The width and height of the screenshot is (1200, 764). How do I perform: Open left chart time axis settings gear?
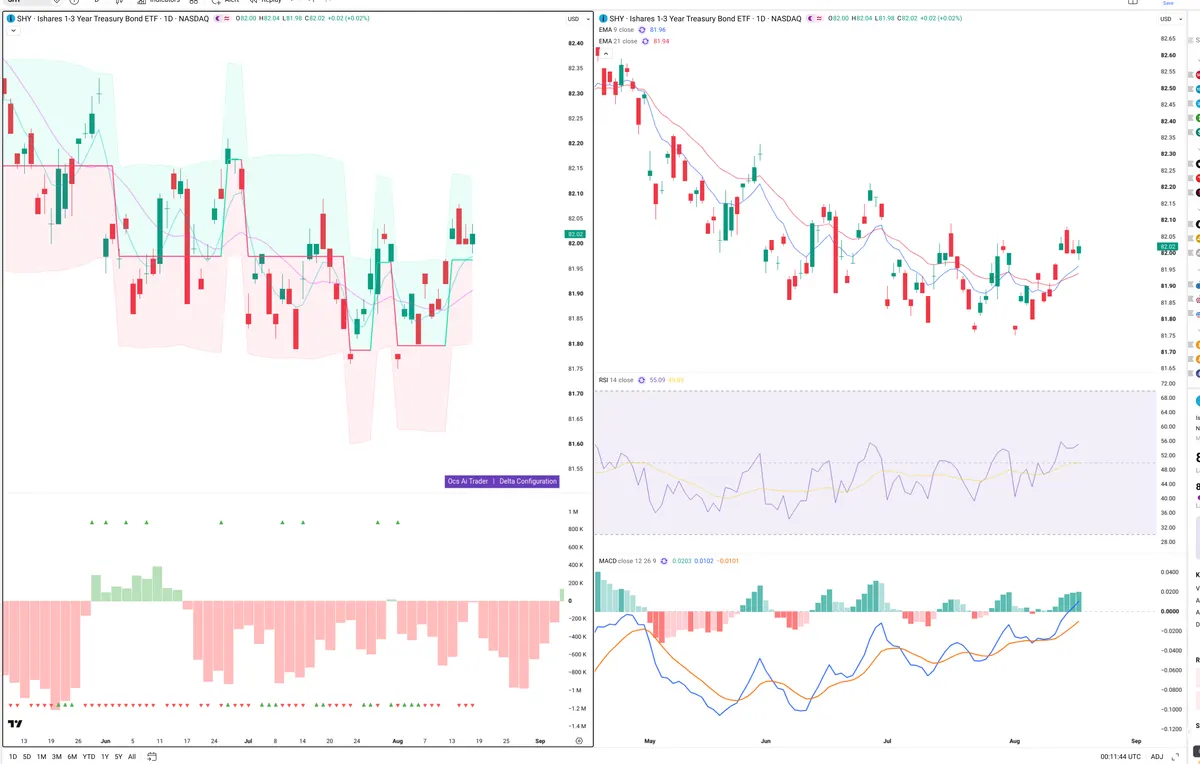579,740
